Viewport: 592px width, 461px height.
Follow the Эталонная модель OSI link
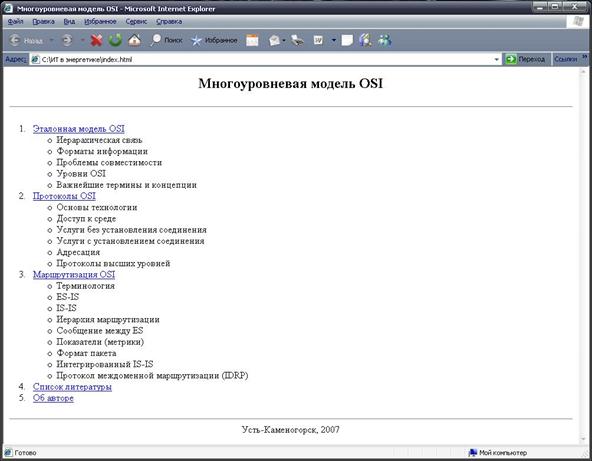tap(79, 129)
